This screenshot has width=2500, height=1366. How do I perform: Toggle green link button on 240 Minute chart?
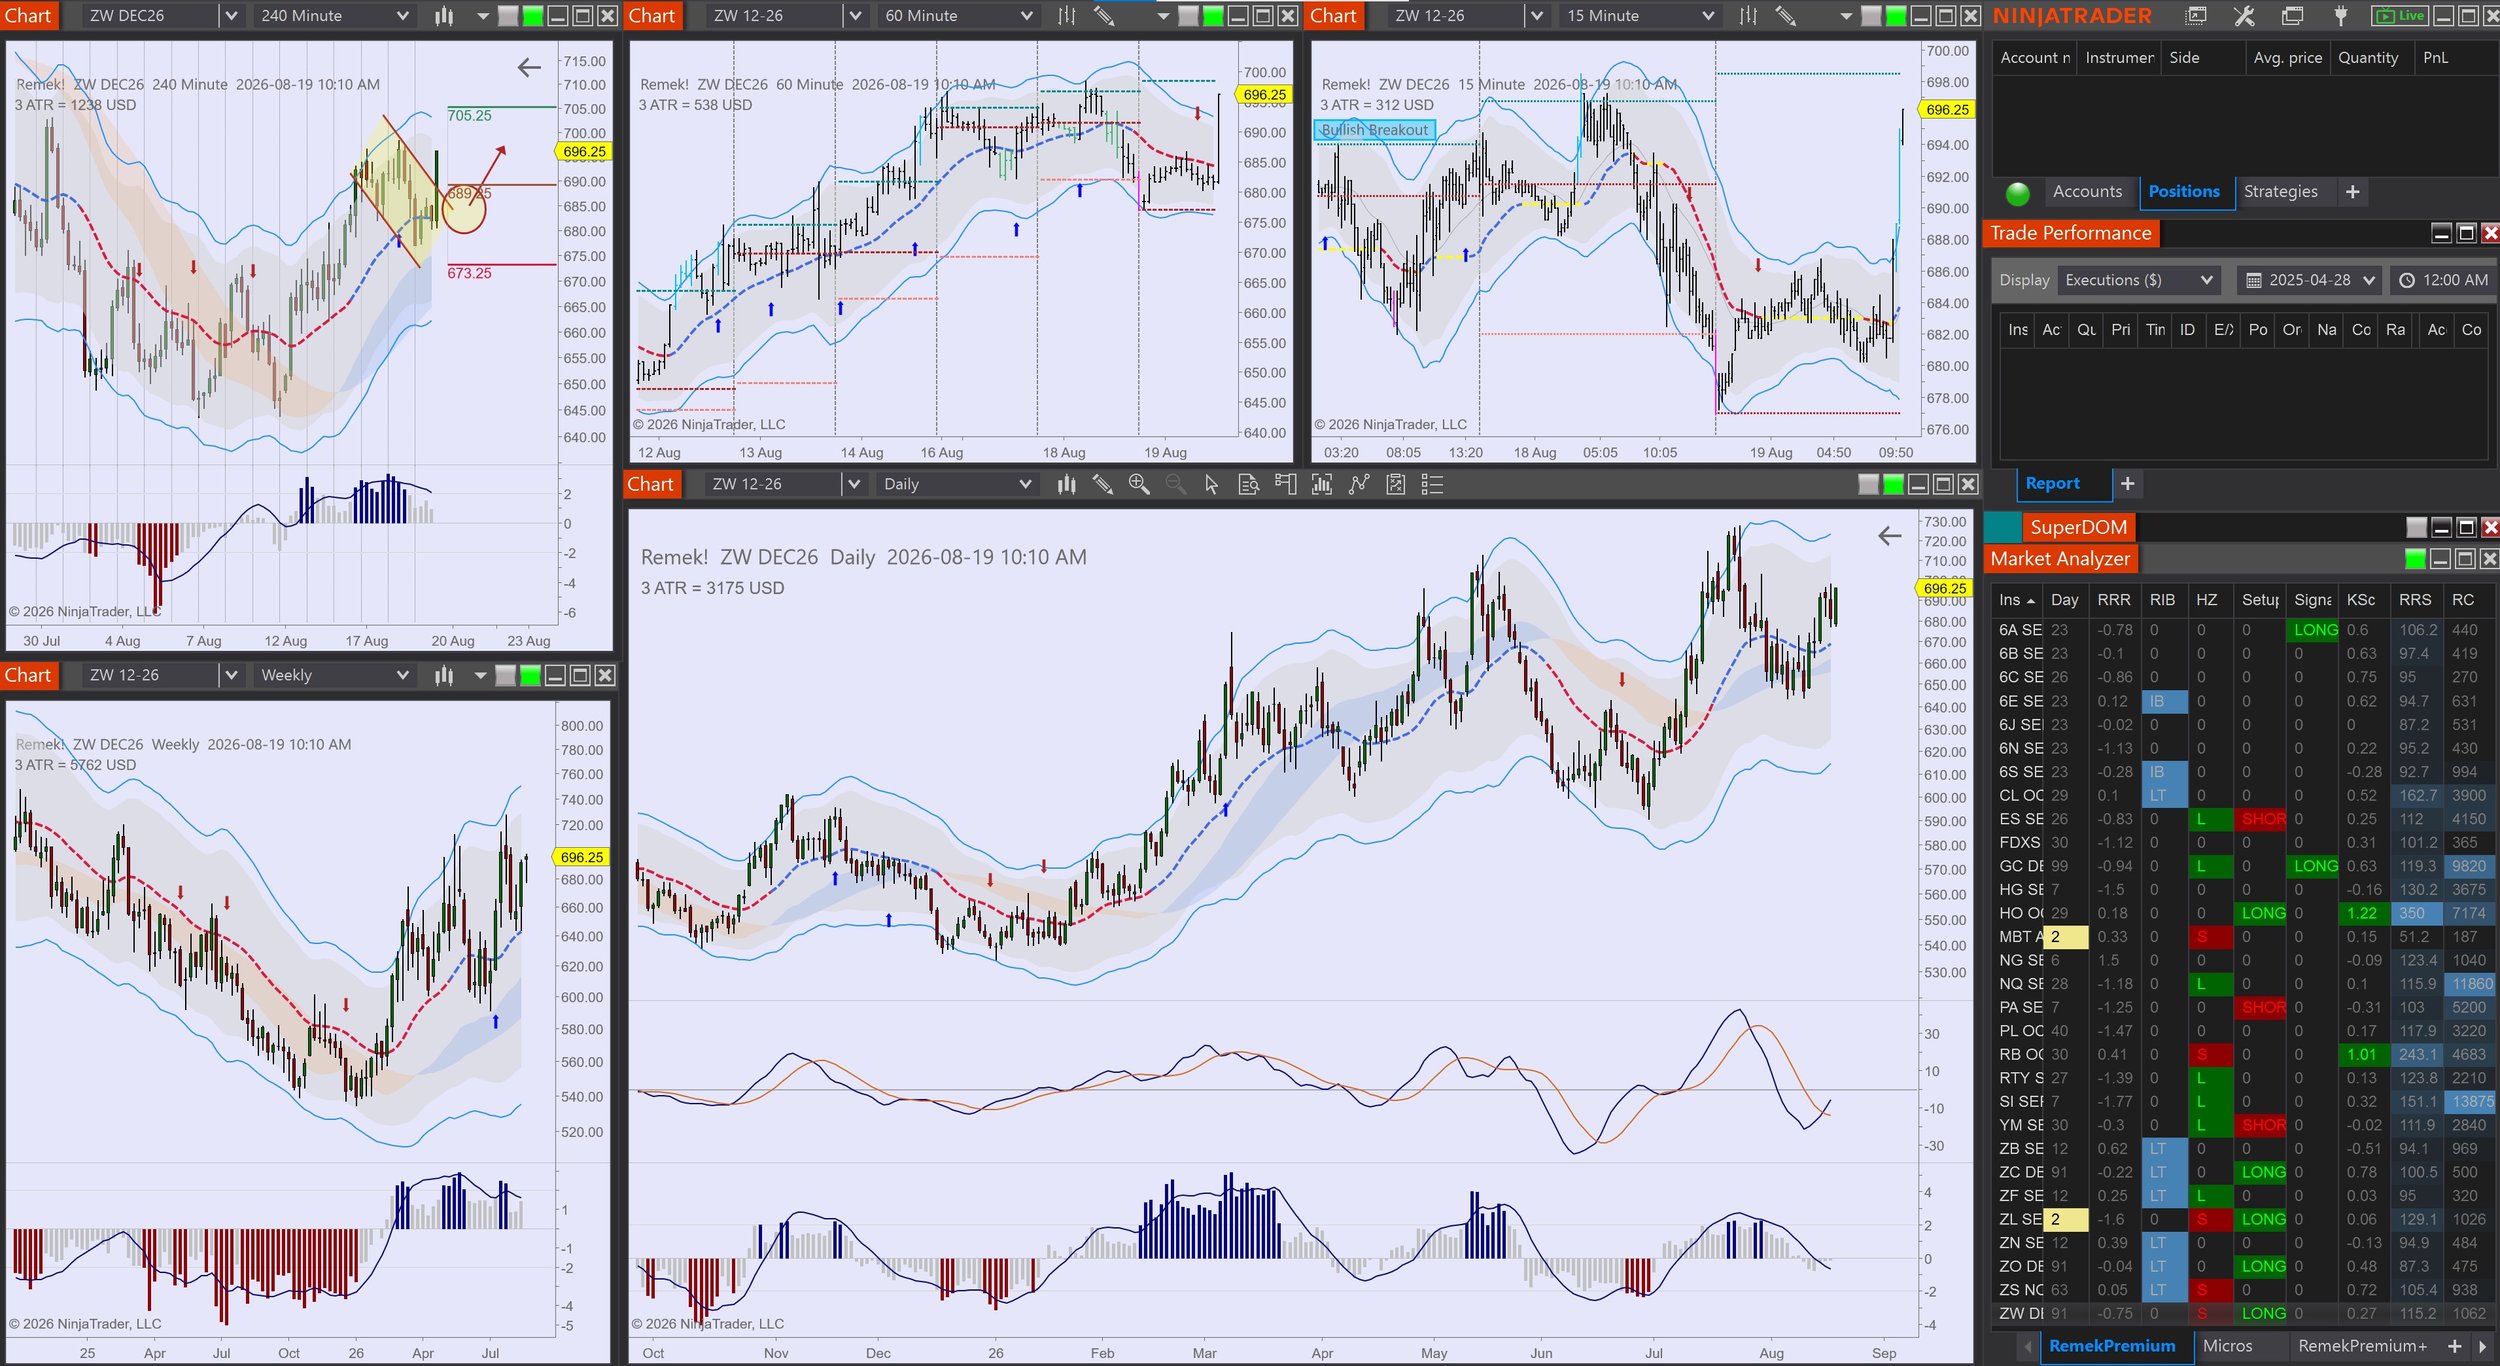click(x=532, y=16)
